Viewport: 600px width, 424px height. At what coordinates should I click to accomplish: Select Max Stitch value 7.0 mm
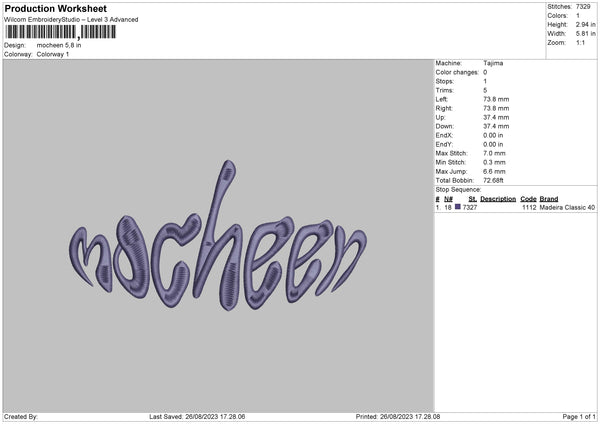(494, 153)
